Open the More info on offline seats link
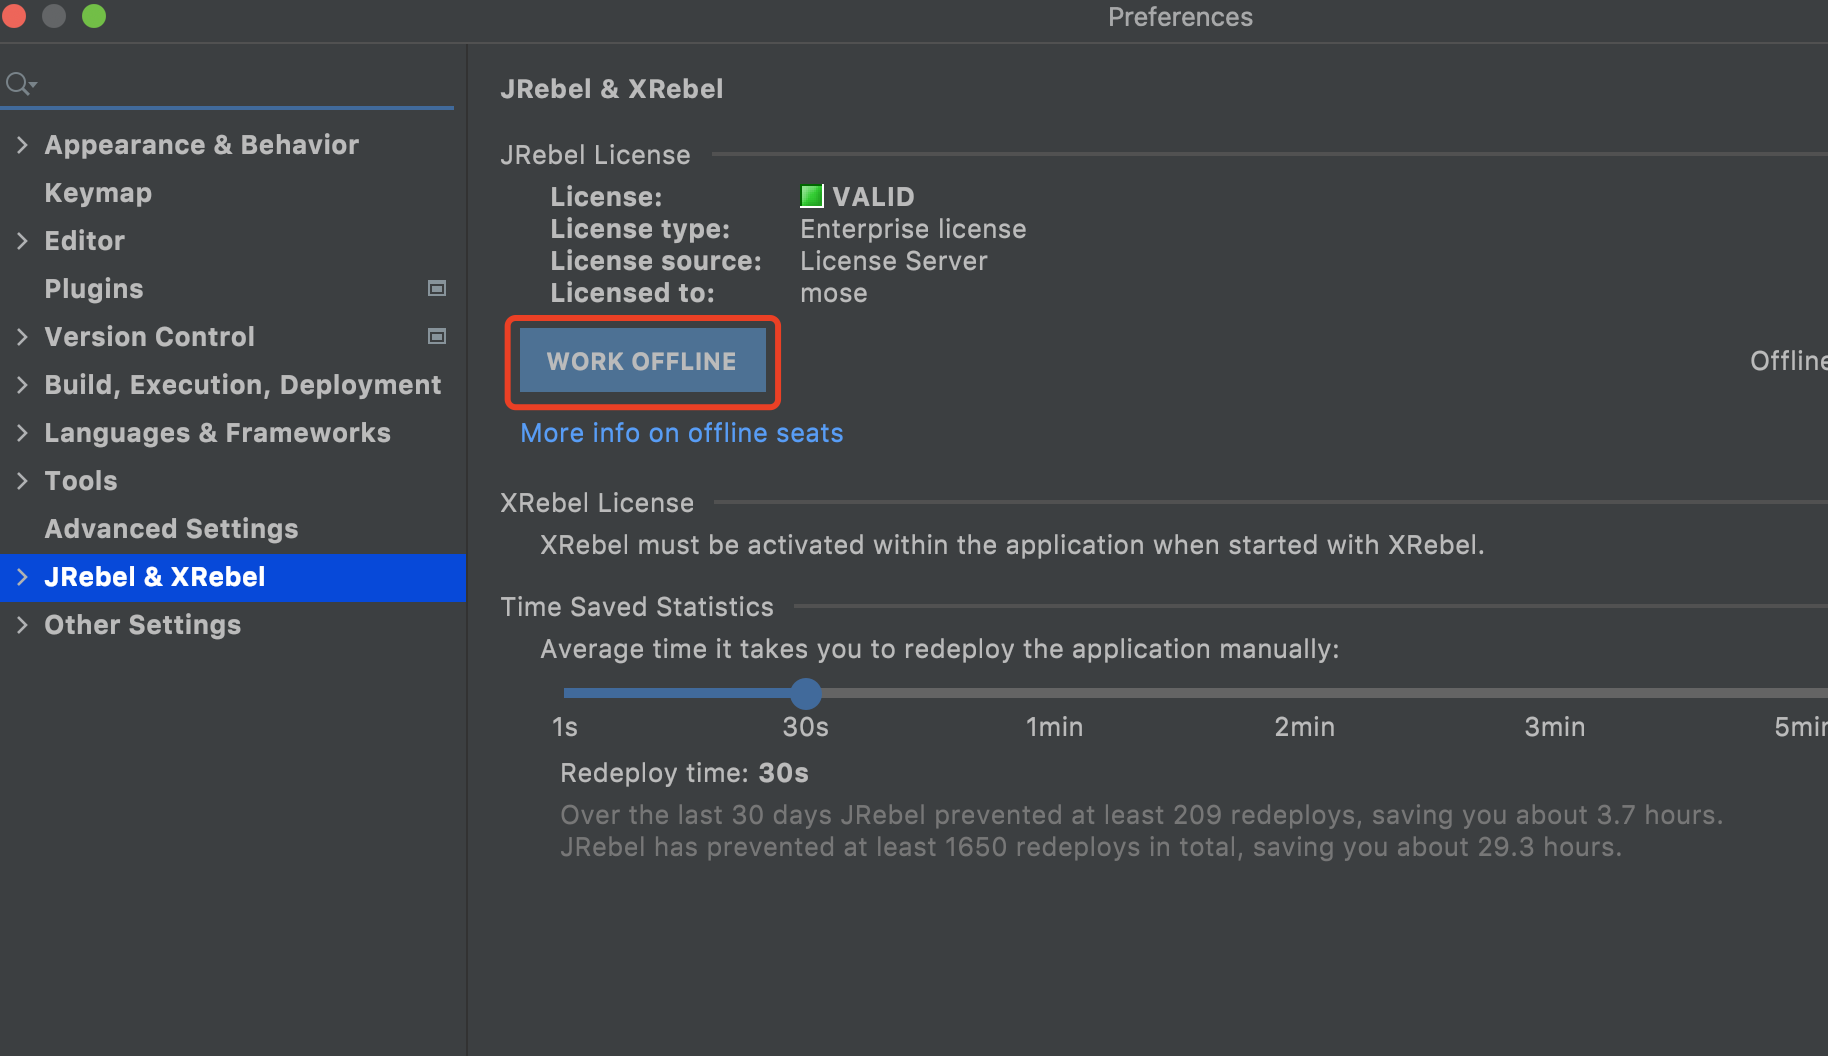 click(682, 433)
